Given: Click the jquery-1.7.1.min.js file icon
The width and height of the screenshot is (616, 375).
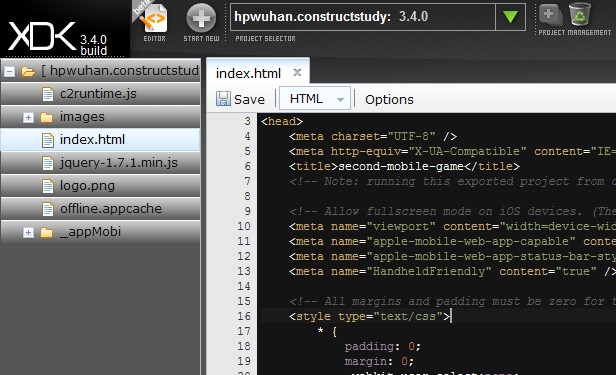Looking at the screenshot, I should pyautogui.click(x=48, y=163).
